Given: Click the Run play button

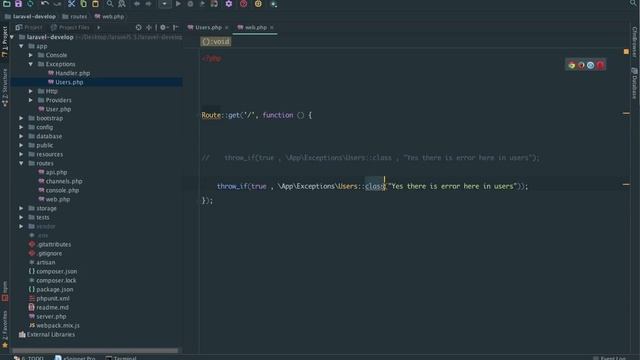Looking at the screenshot, I should coord(178,4).
